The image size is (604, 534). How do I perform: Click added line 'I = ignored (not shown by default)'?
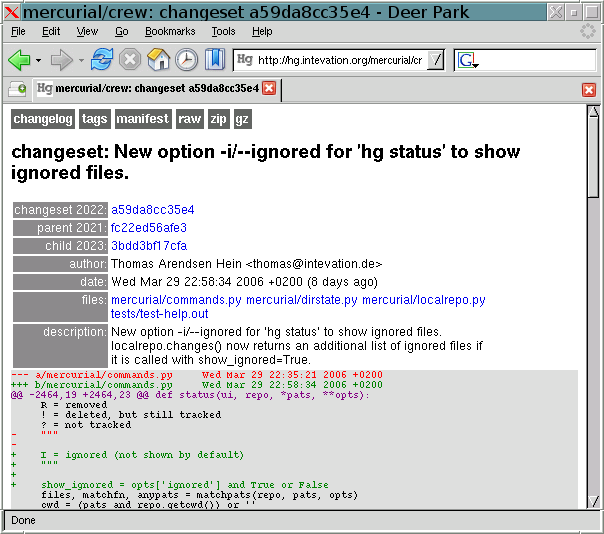click(143, 455)
